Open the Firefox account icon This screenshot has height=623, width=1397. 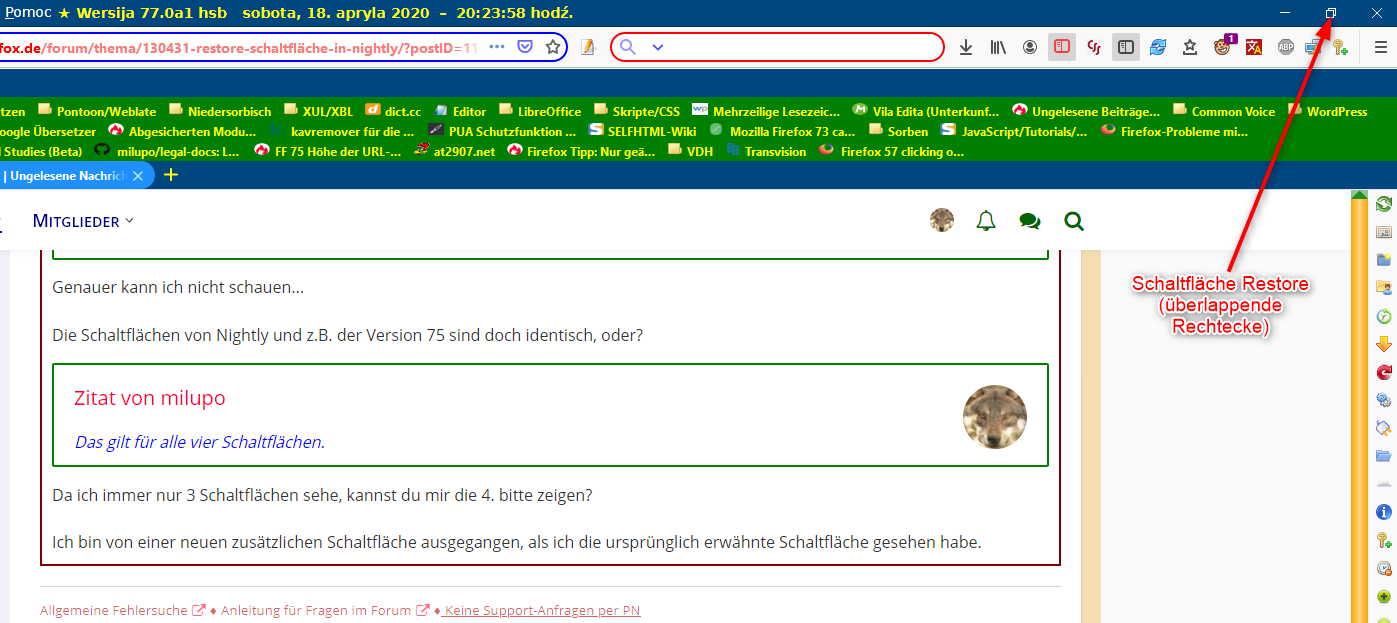pyautogui.click(x=1030, y=47)
